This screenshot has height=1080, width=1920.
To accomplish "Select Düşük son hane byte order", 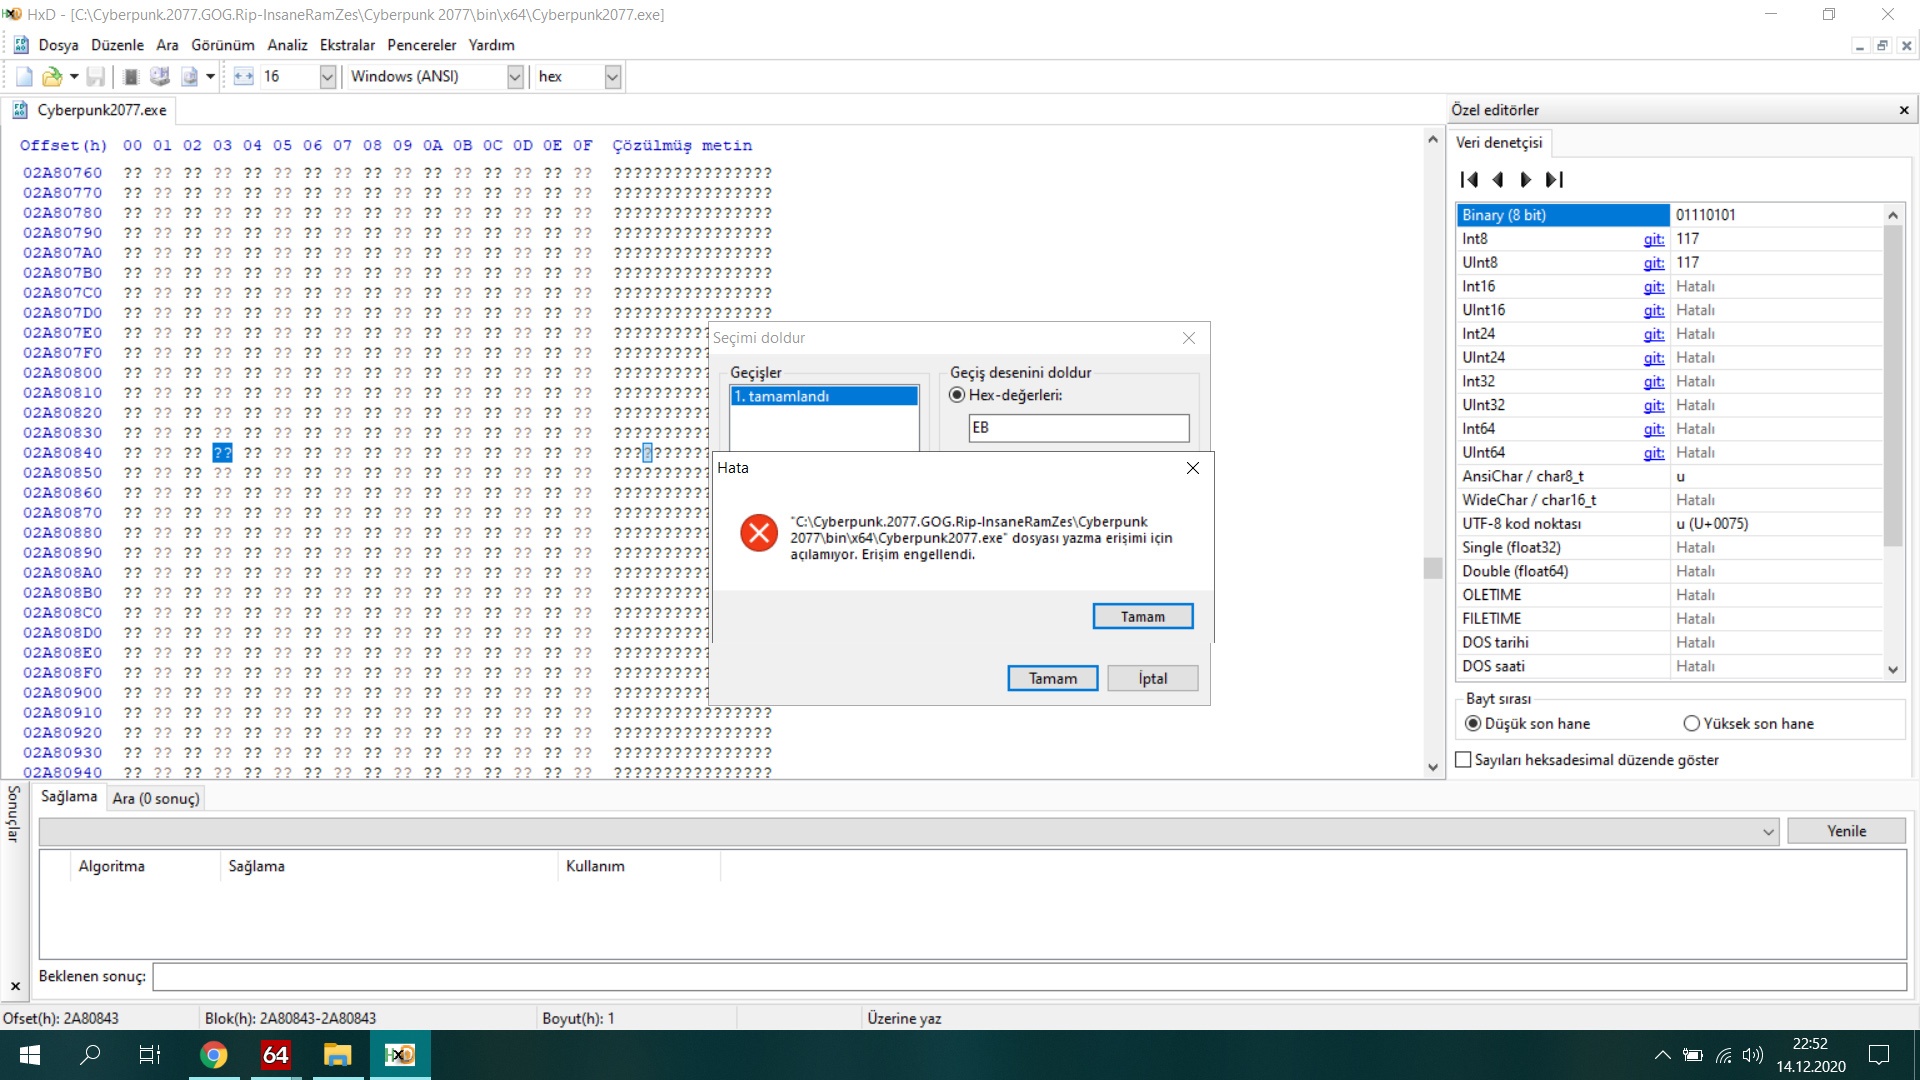I will point(1473,724).
